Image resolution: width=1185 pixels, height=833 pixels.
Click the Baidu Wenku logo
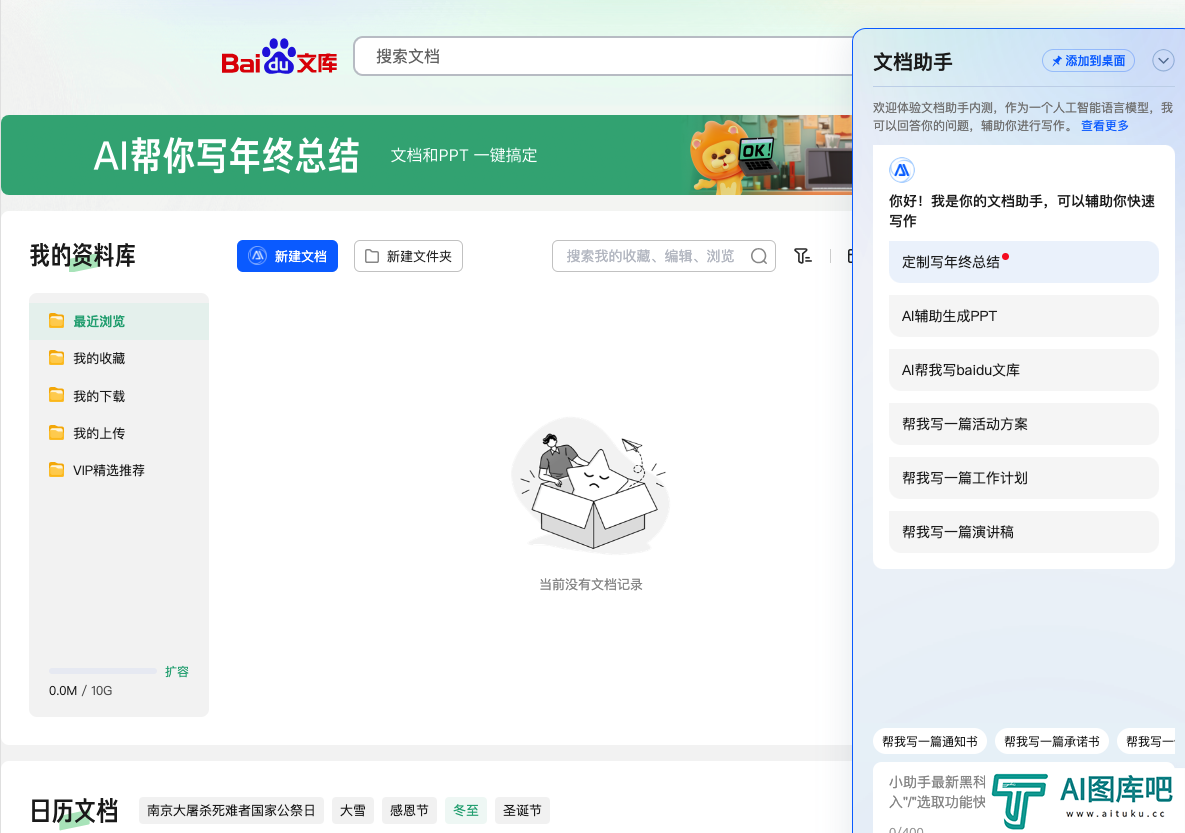(279, 57)
